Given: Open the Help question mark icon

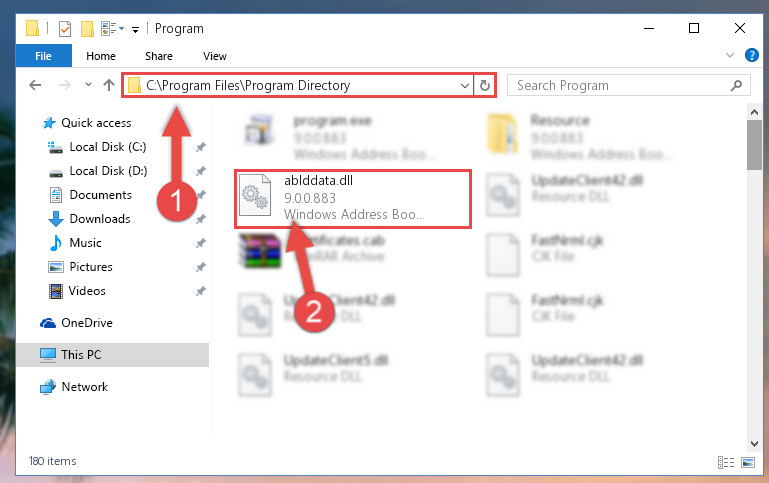Looking at the screenshot, I should pos(751,55).
